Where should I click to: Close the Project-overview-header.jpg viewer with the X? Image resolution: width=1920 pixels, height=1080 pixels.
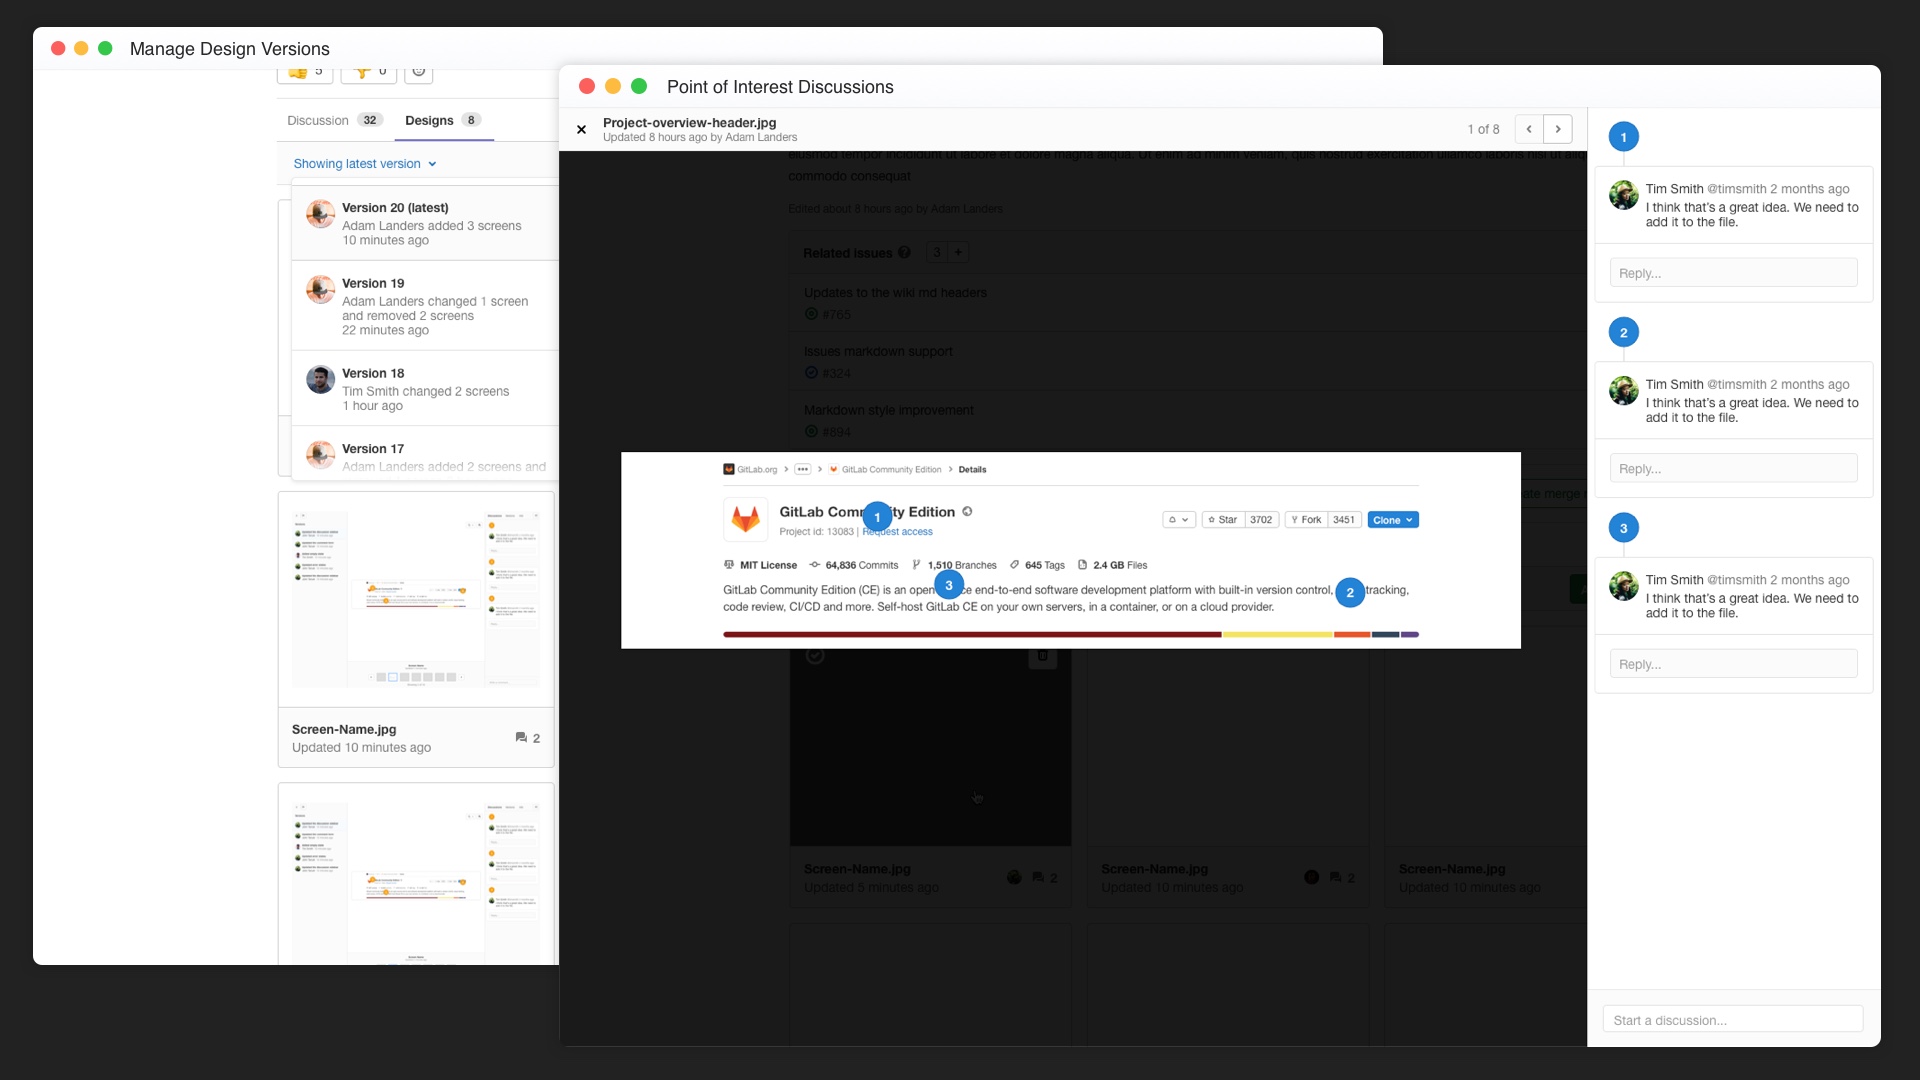coord(580,129)
